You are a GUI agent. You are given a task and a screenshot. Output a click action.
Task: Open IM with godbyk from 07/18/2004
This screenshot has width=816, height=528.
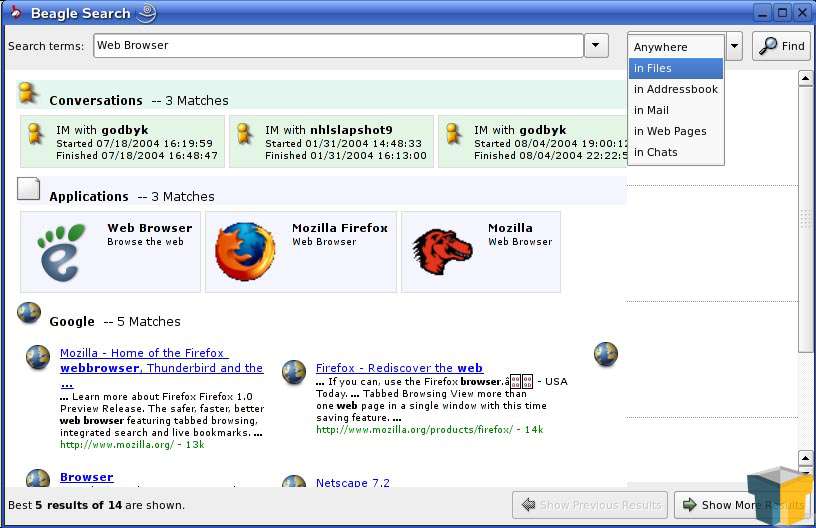tap(123, 141)
